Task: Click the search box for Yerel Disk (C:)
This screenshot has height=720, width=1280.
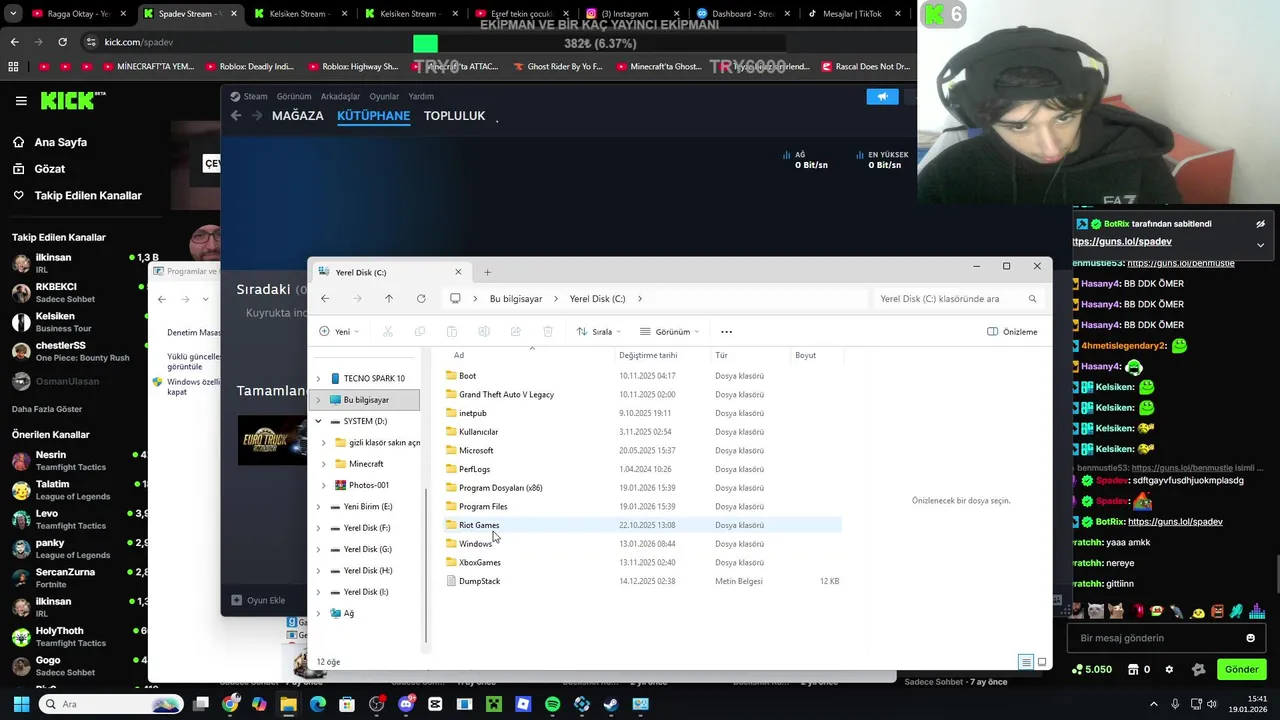Action: tap(957, 299)
